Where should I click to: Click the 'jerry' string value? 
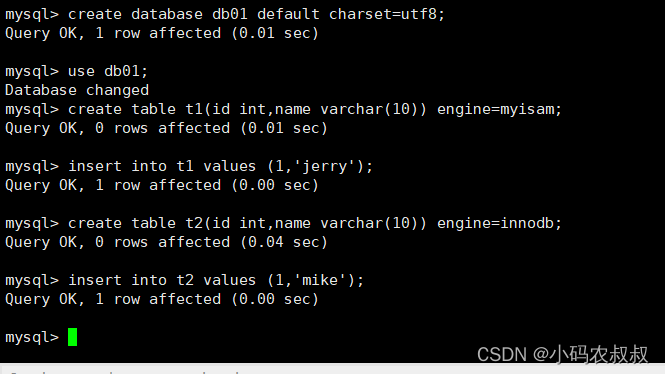pyautogui.click(x=324, y=166)
